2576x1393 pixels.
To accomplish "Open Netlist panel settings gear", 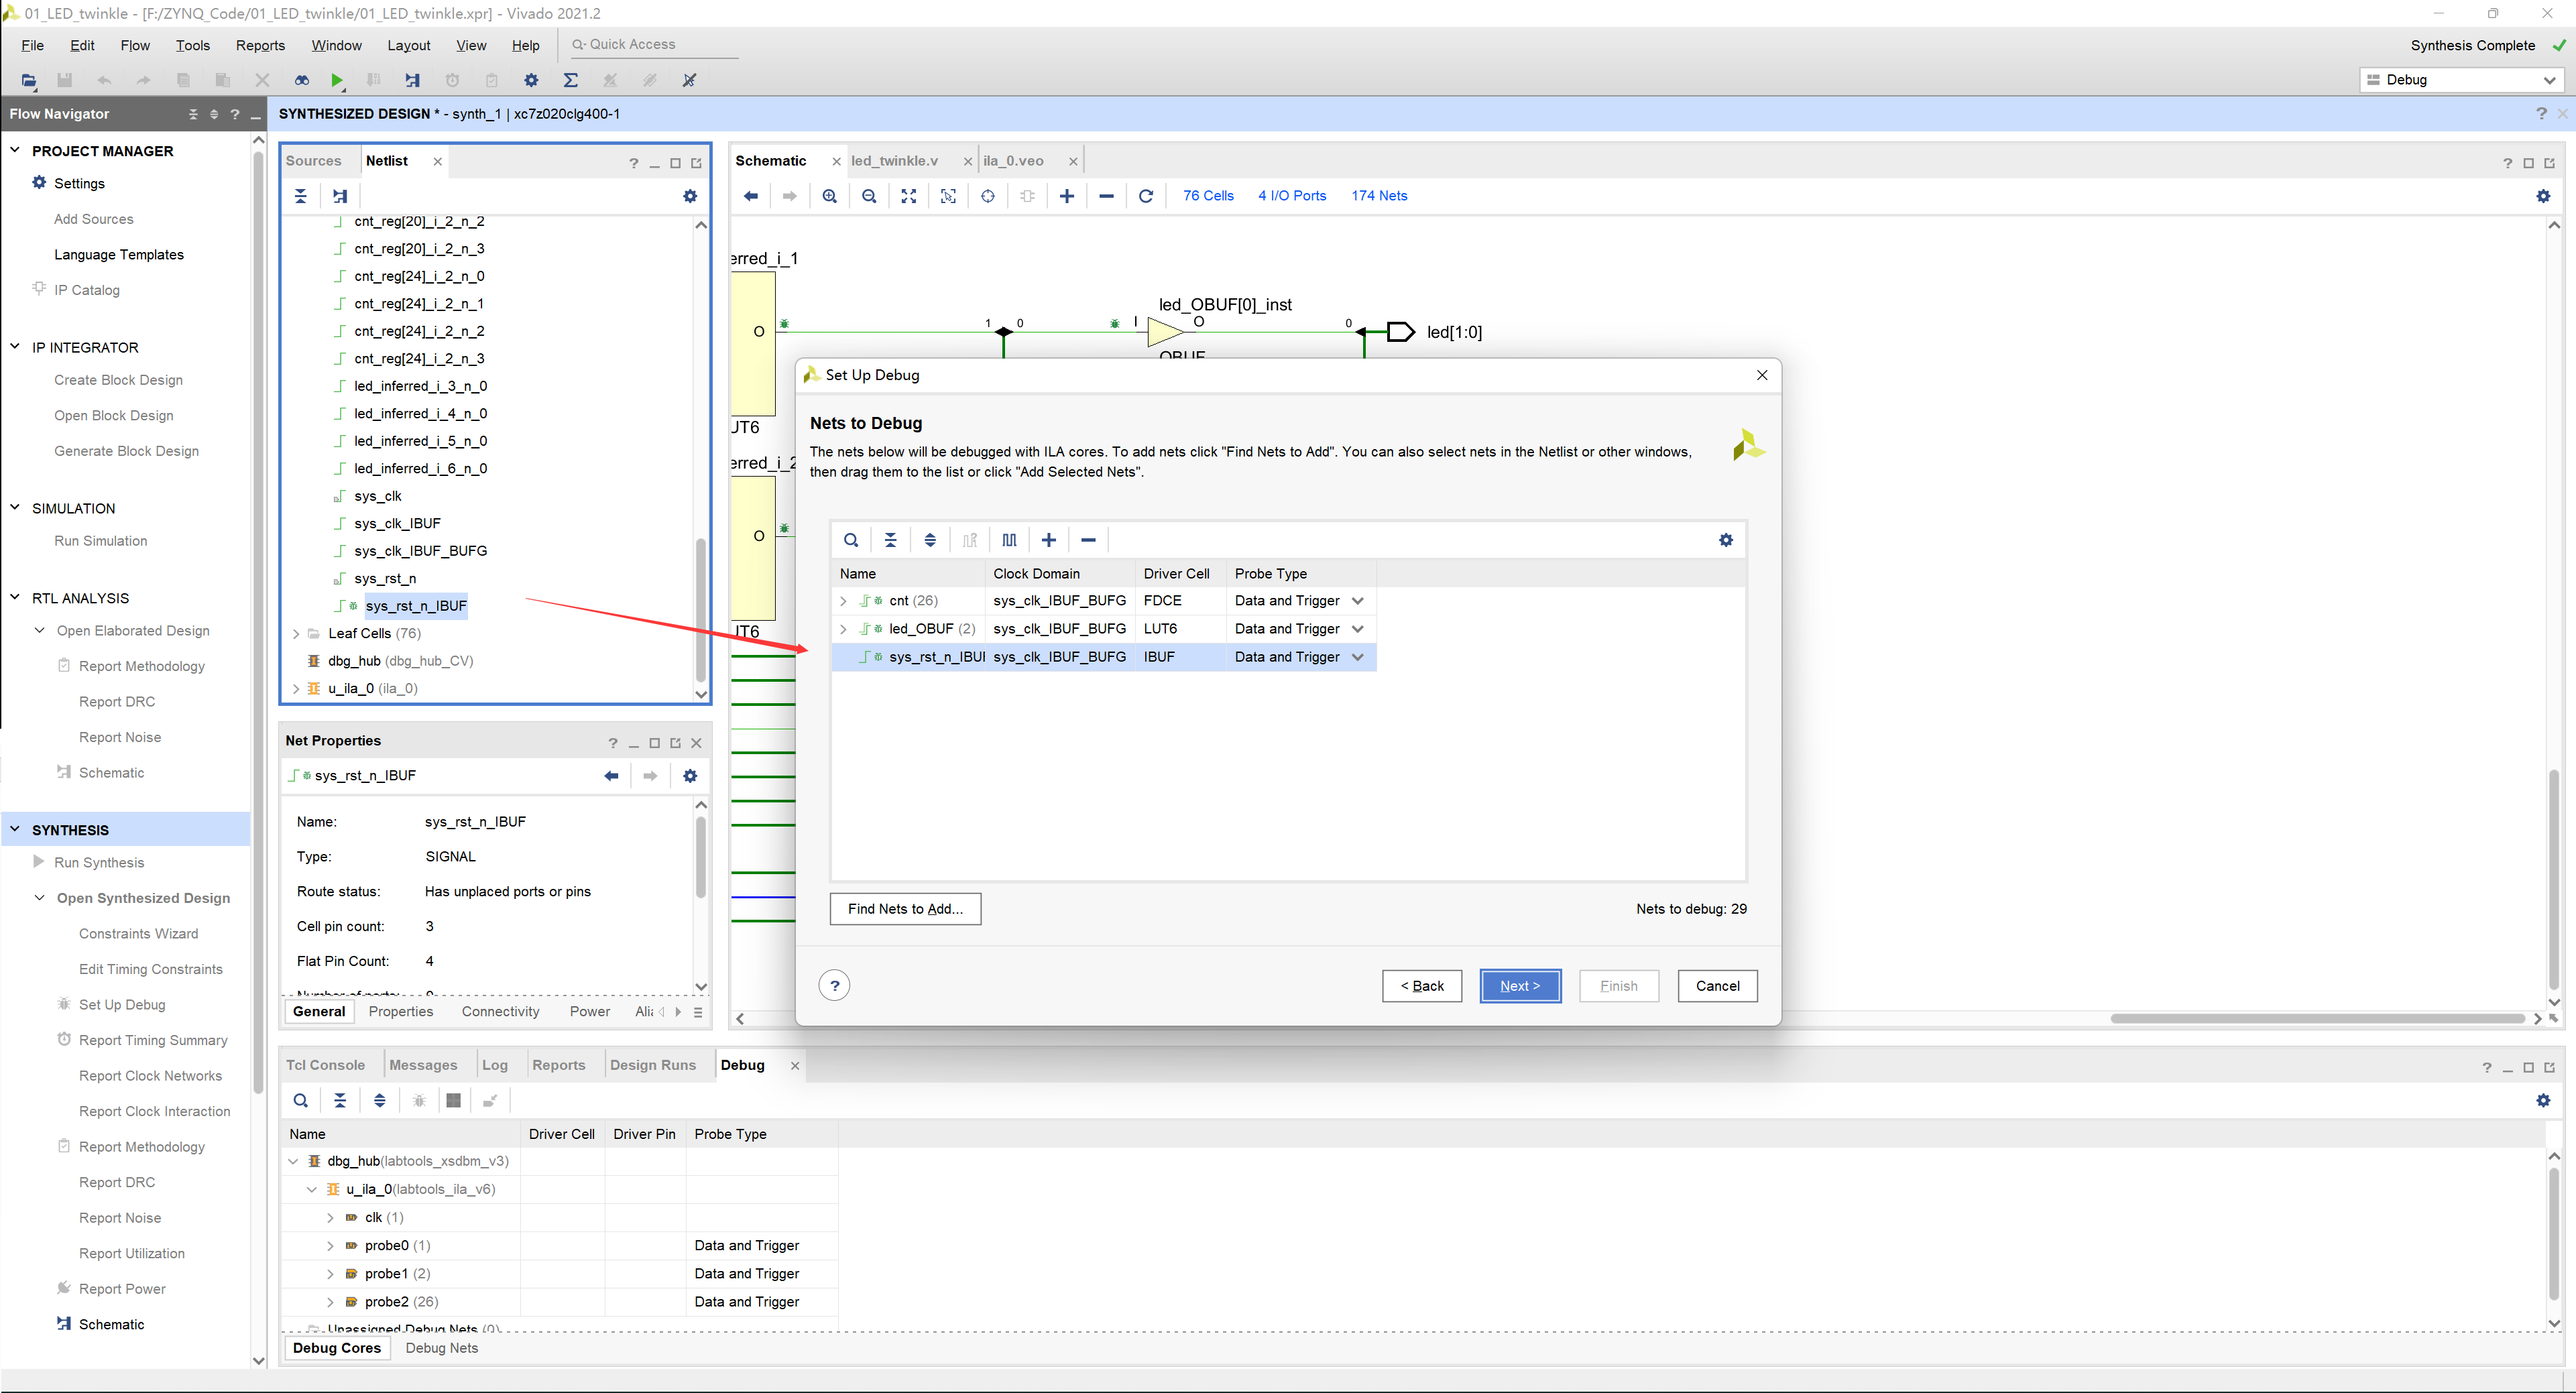I will pos(689,196).
